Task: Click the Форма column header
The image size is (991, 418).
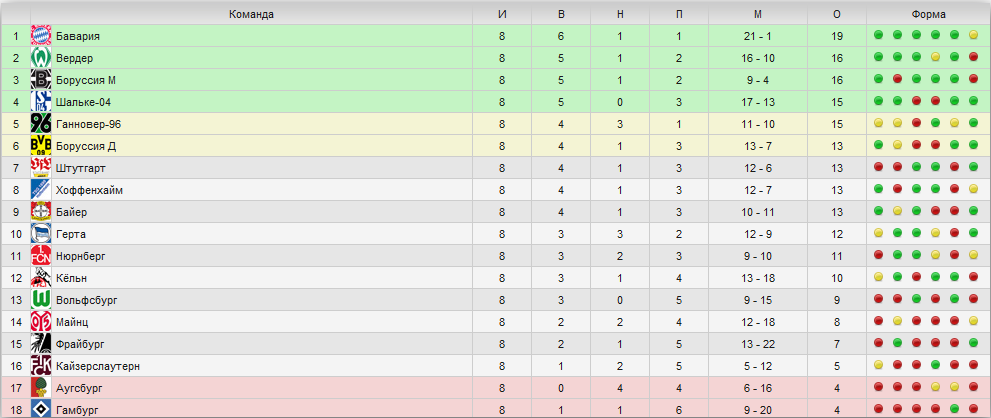Action: (928, 14)
